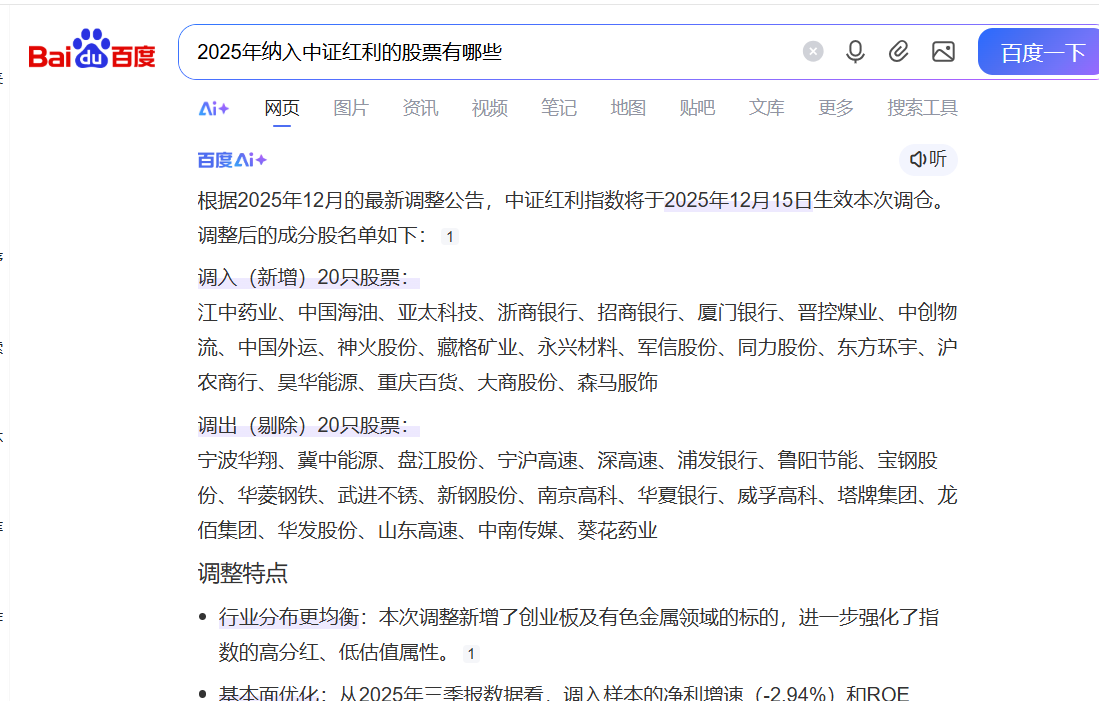Click the 基本面优化 bullet text
Image resolution: width=1099 pixels, height=701 pixels.
[269, 694]
